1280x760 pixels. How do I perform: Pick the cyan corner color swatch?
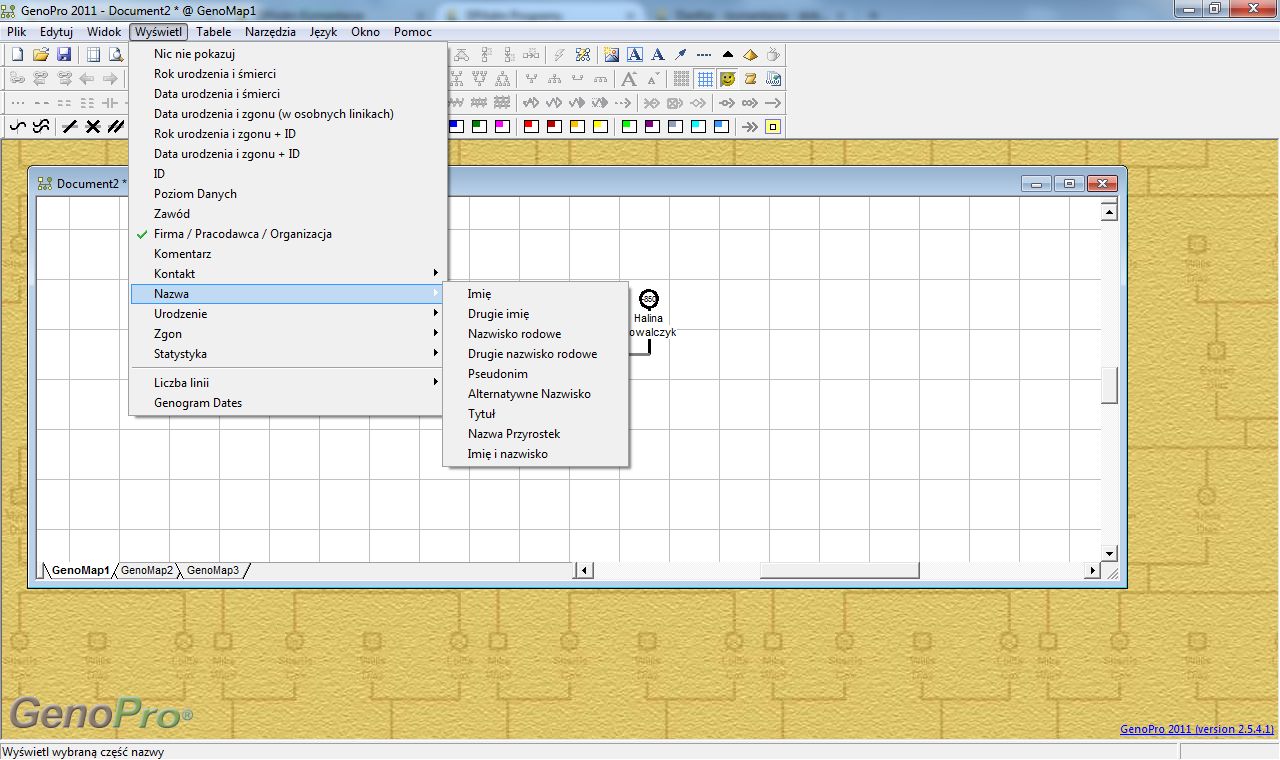tap(698, 126)
